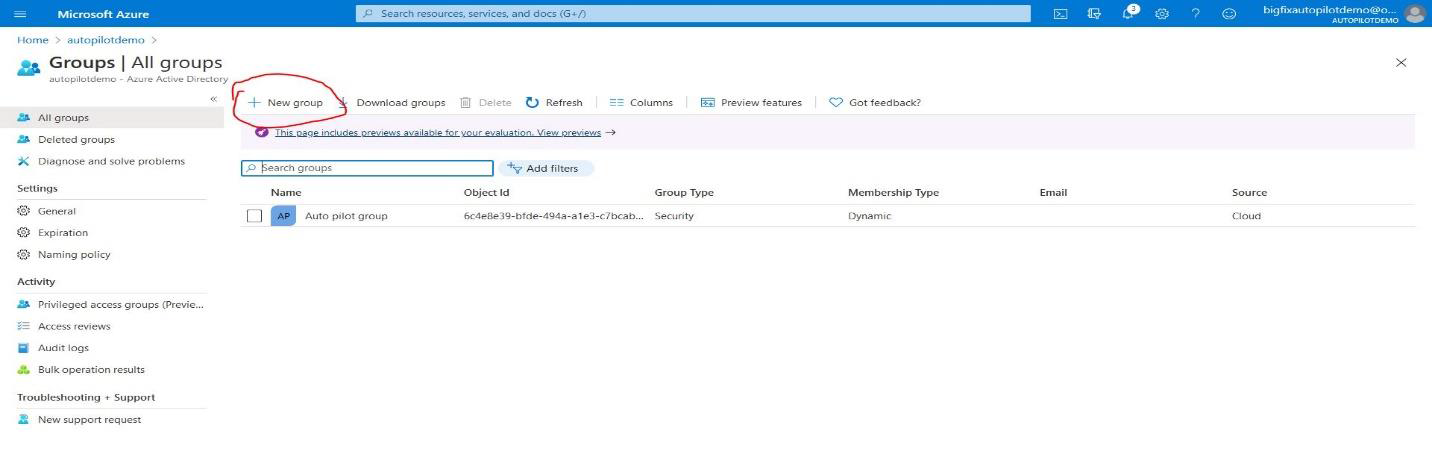Open the feedback smiley icon
The height and width of the screenshot is (456, 1432).
pos(1229,14)
